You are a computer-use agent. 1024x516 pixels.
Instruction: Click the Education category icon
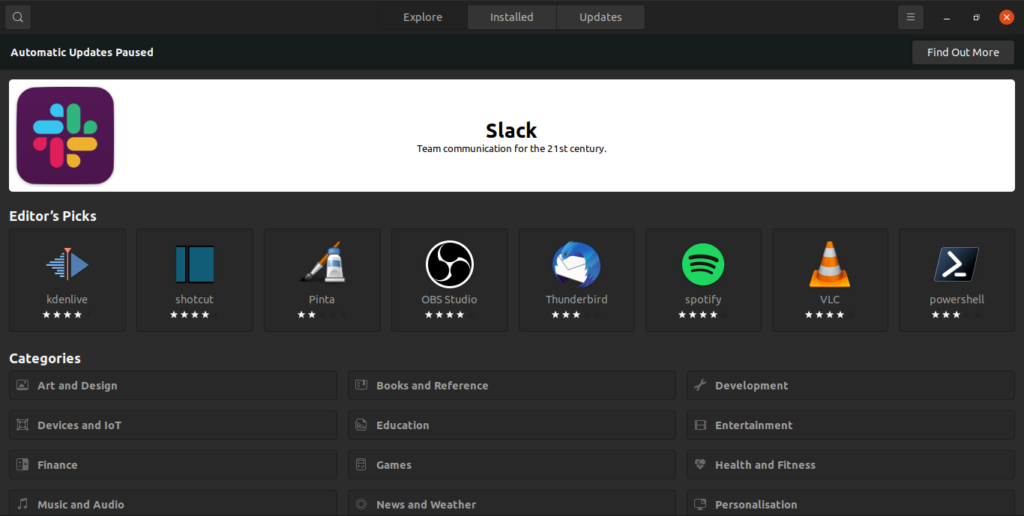[361, 425]
